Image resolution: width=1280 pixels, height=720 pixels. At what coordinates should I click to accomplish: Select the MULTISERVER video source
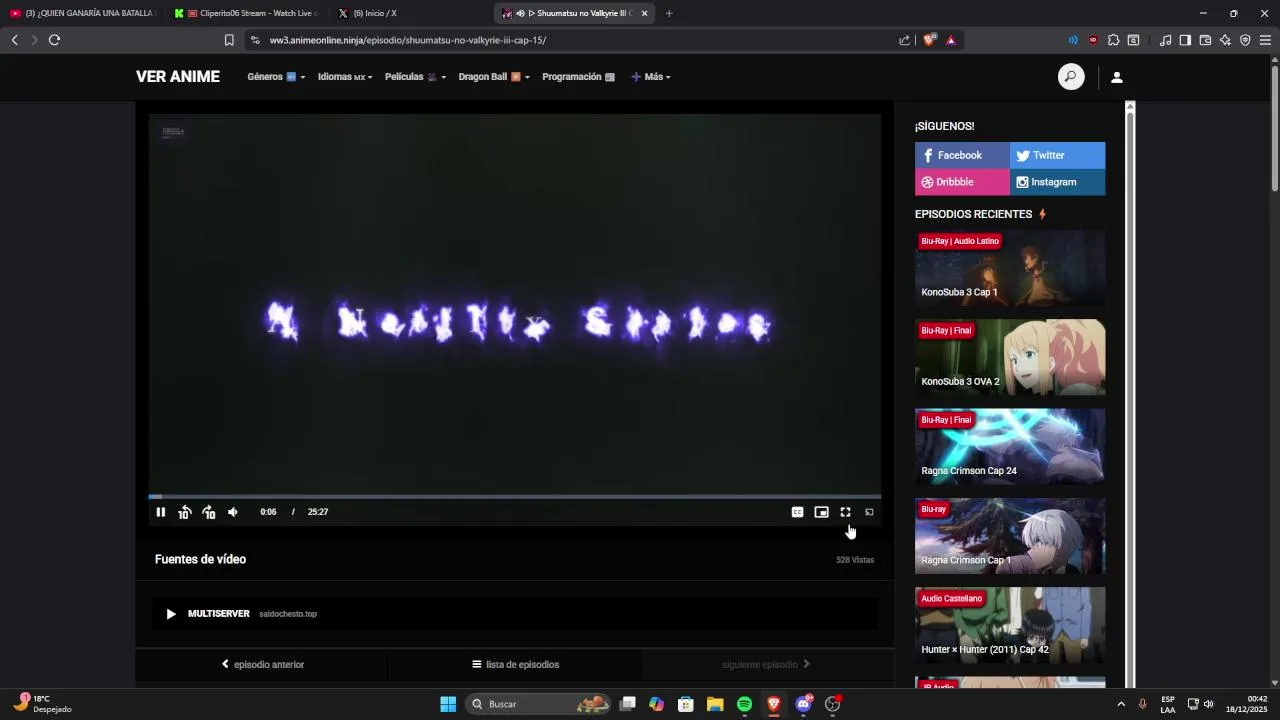click(515, 614)
